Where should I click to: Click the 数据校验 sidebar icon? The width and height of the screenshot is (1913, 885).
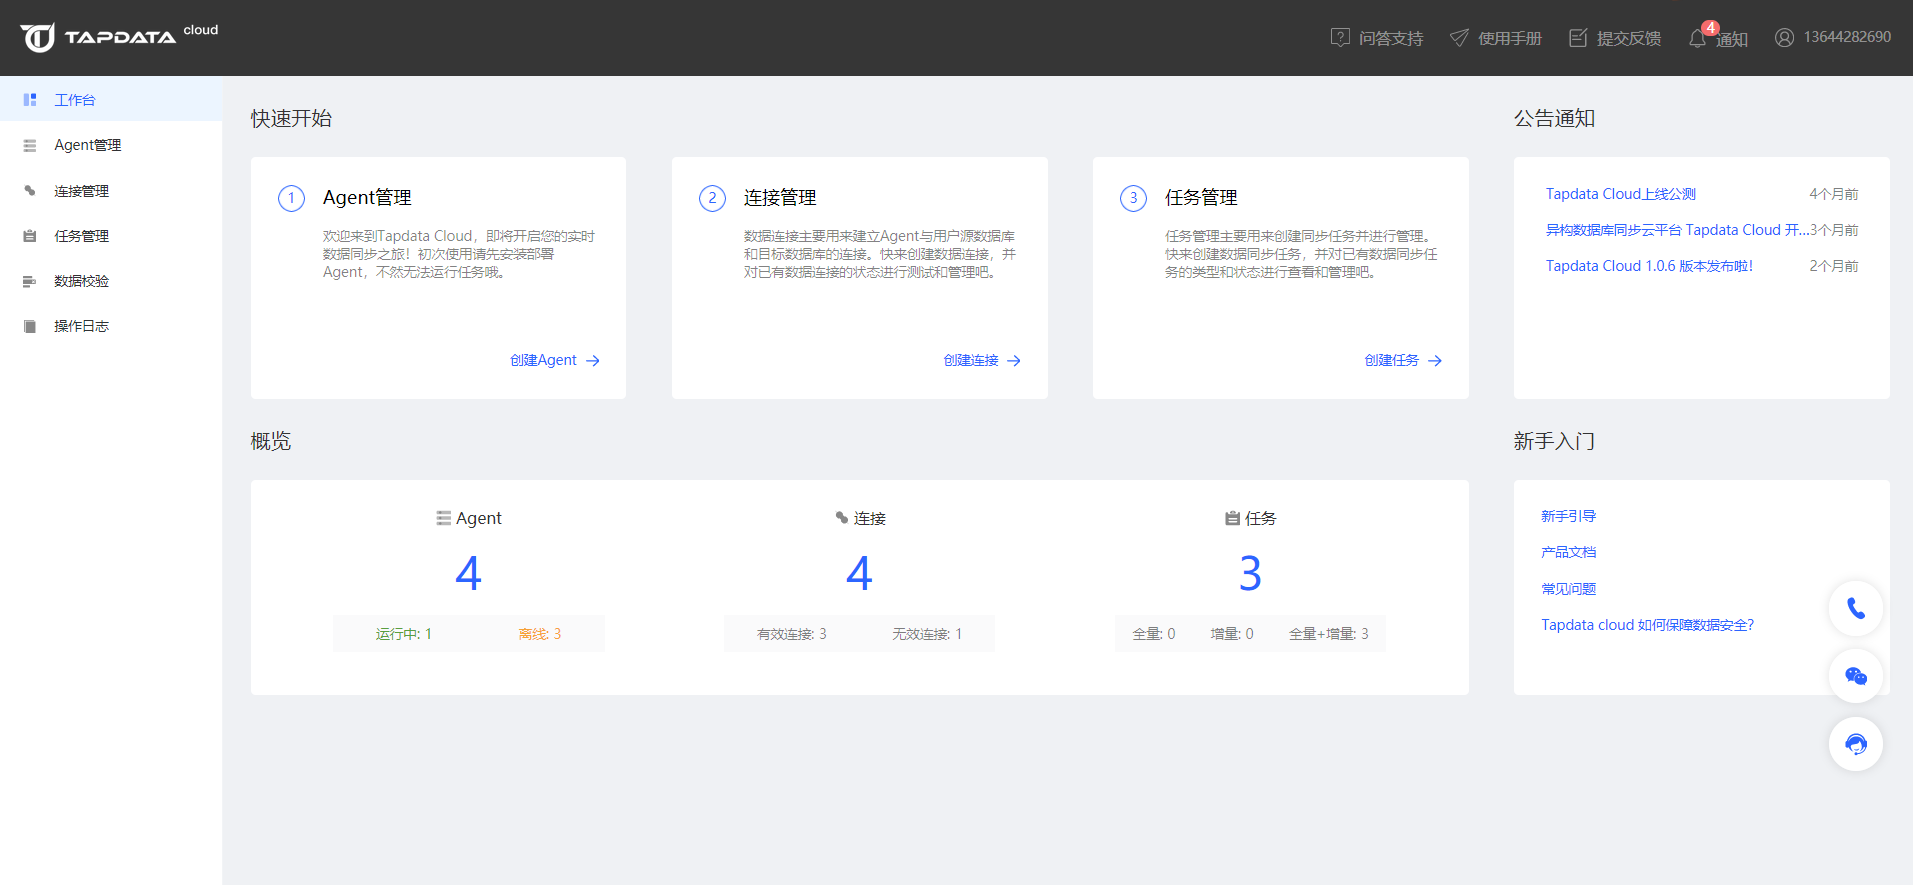30,281
